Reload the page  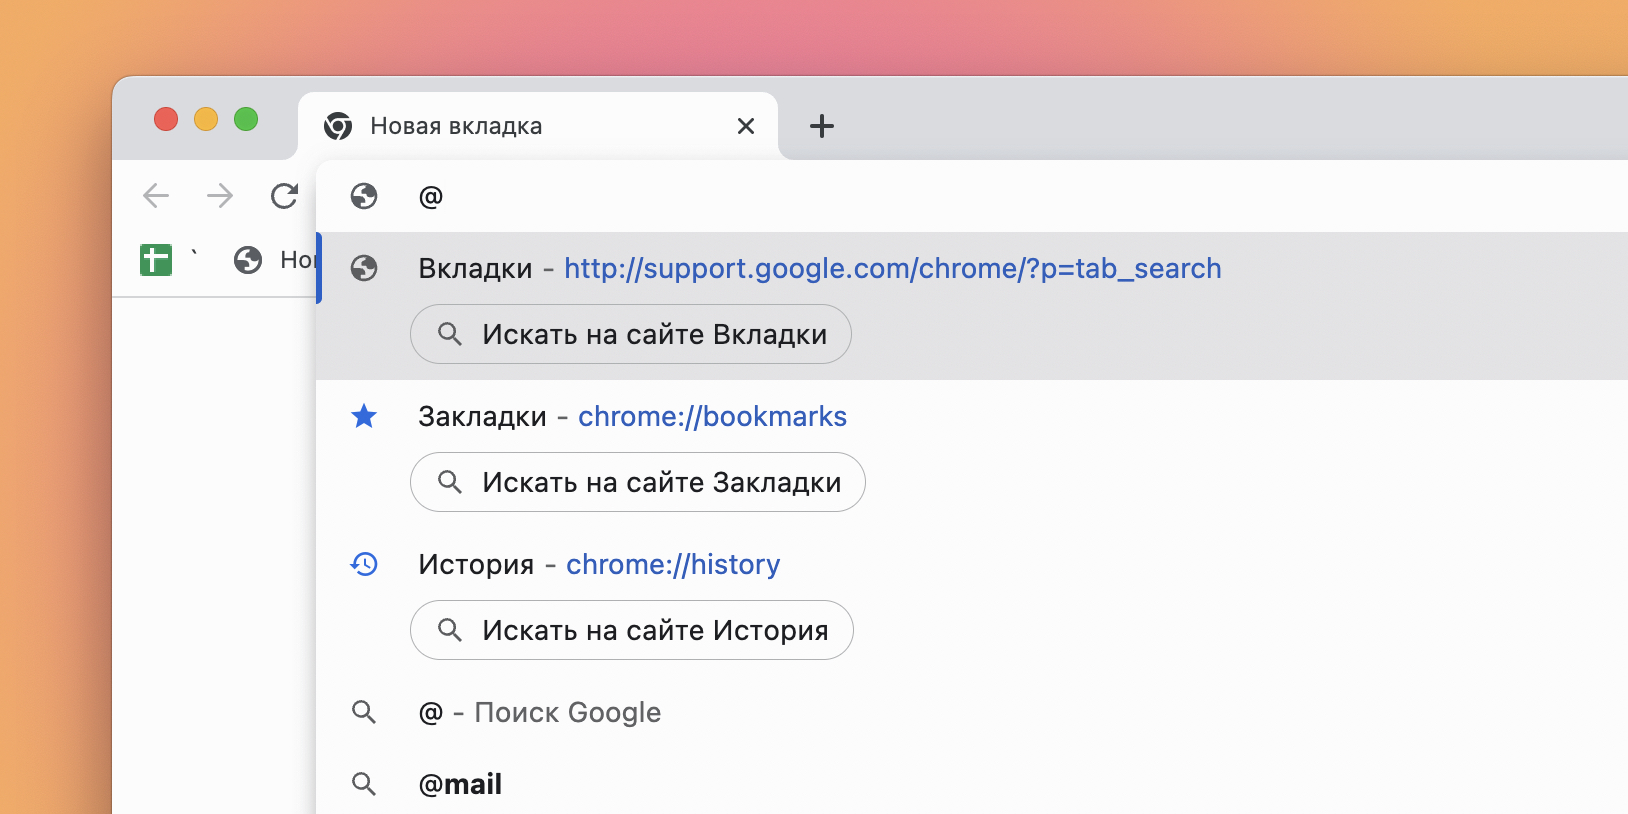pyautogui.click(x=285, y=195)
